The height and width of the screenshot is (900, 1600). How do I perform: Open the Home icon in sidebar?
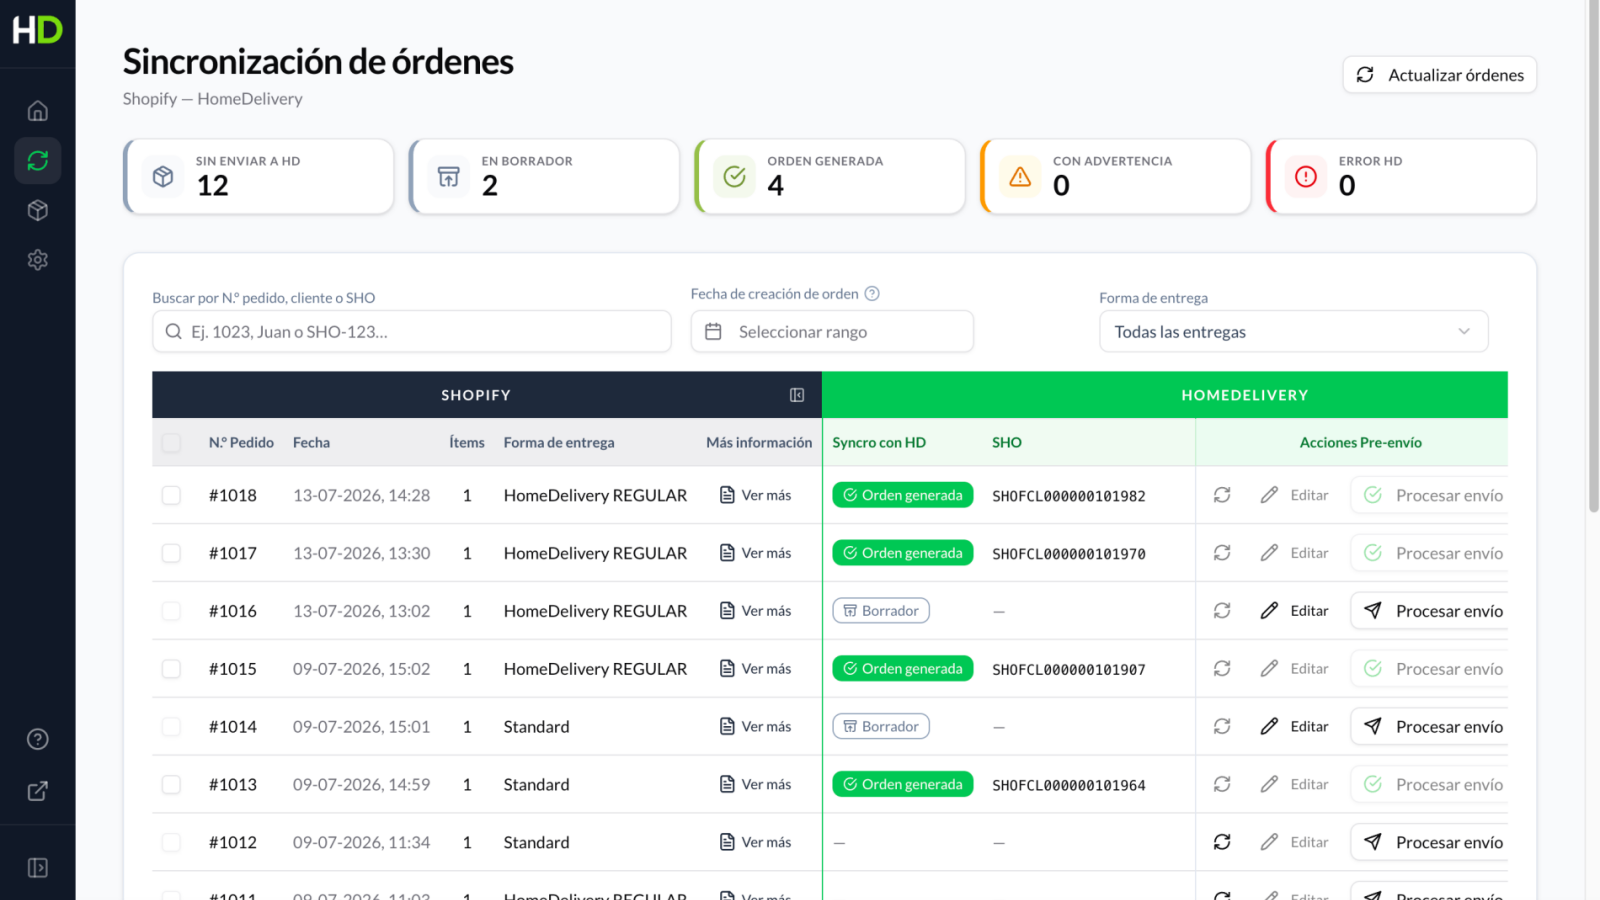tap(38, 110)
